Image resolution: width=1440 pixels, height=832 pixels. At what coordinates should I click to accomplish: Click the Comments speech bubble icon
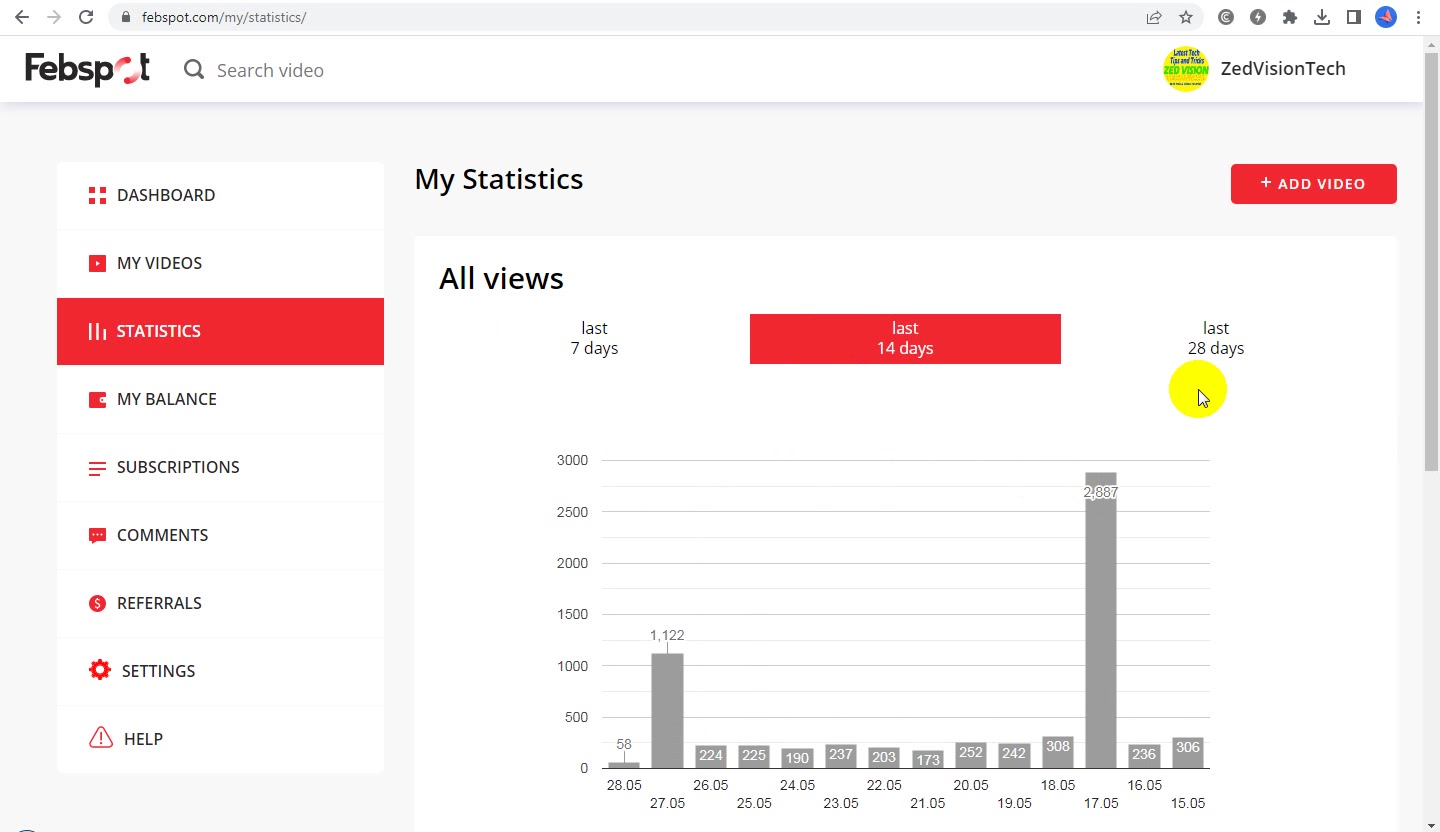(x=97, y=535)
